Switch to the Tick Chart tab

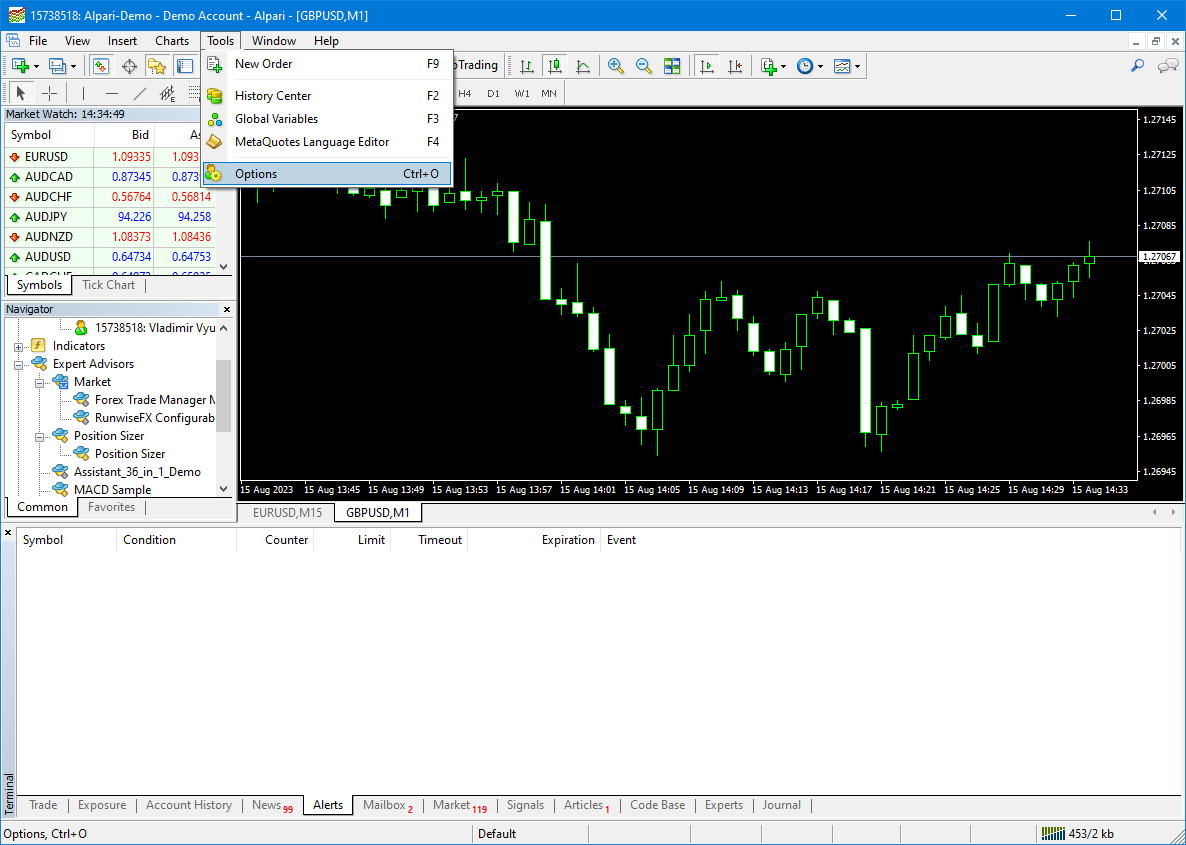coord(108,285)
